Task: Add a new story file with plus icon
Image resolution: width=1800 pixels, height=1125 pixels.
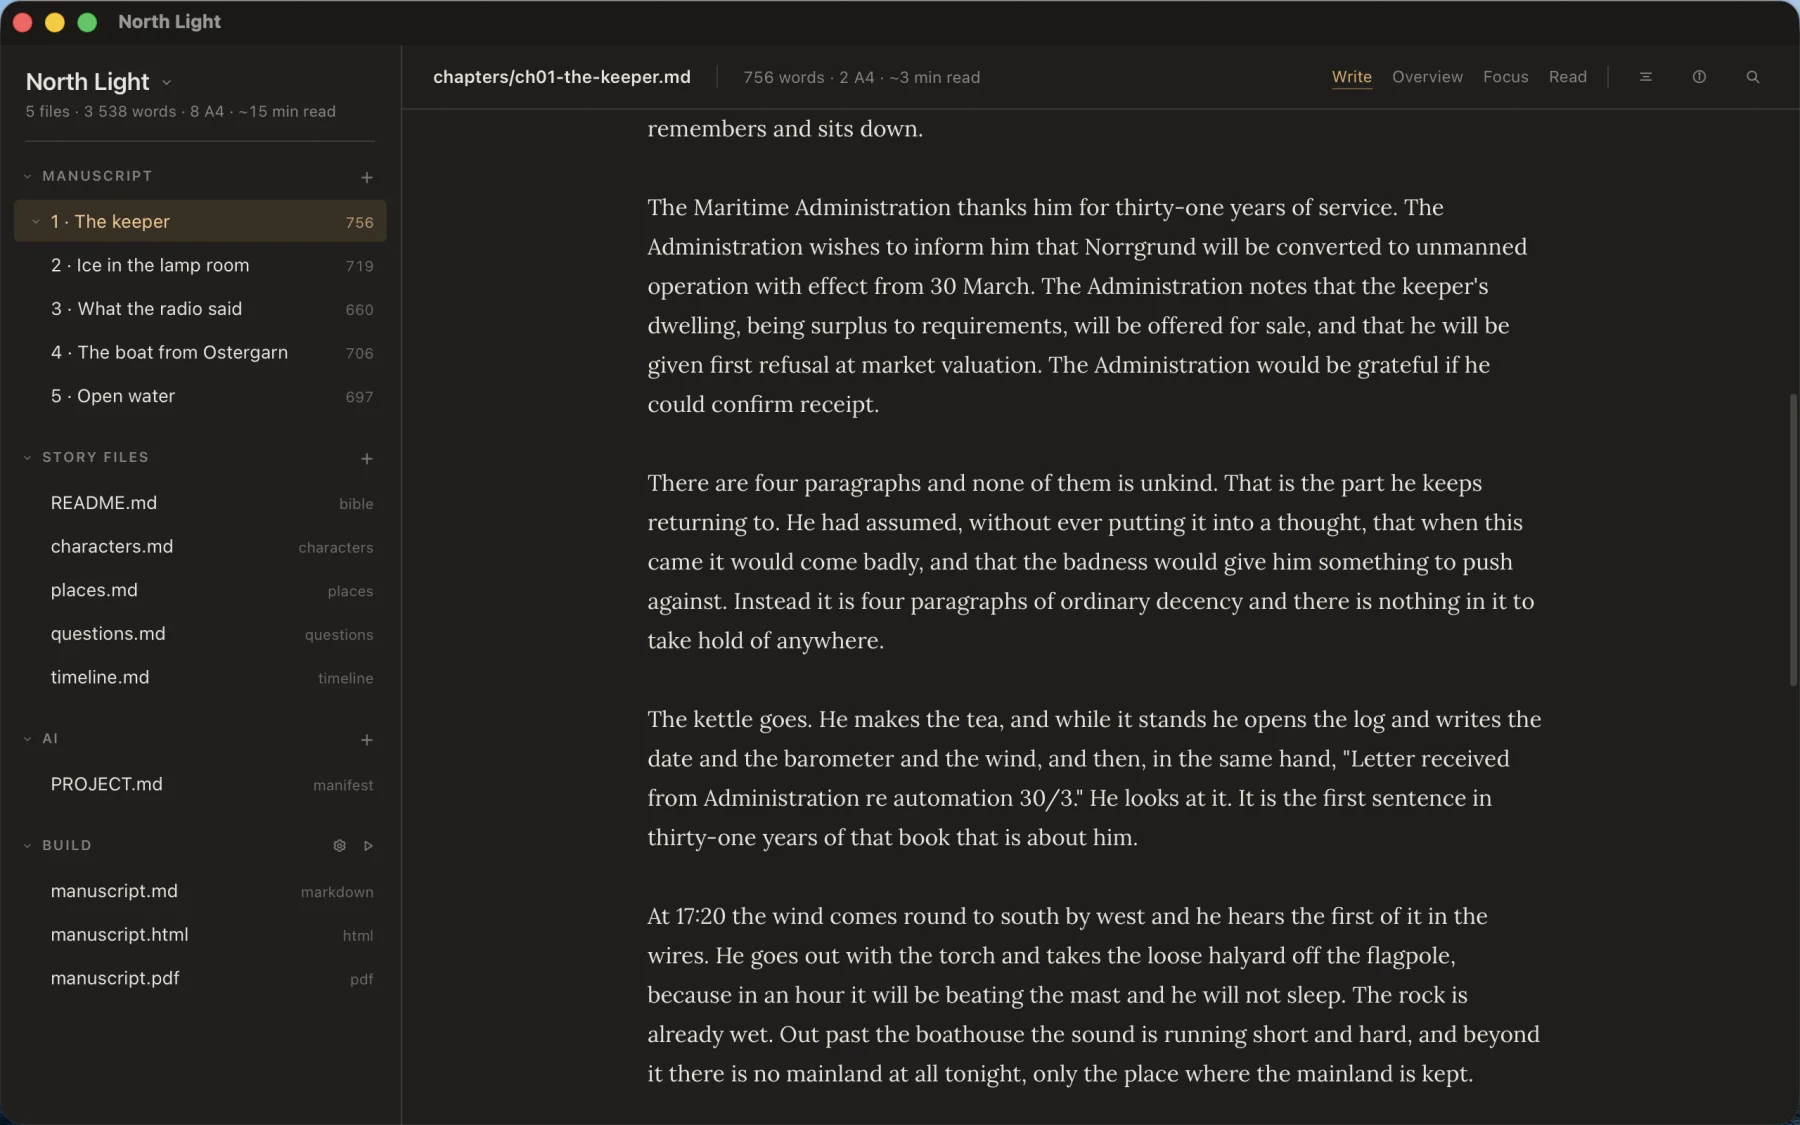Action: [367, 458]
